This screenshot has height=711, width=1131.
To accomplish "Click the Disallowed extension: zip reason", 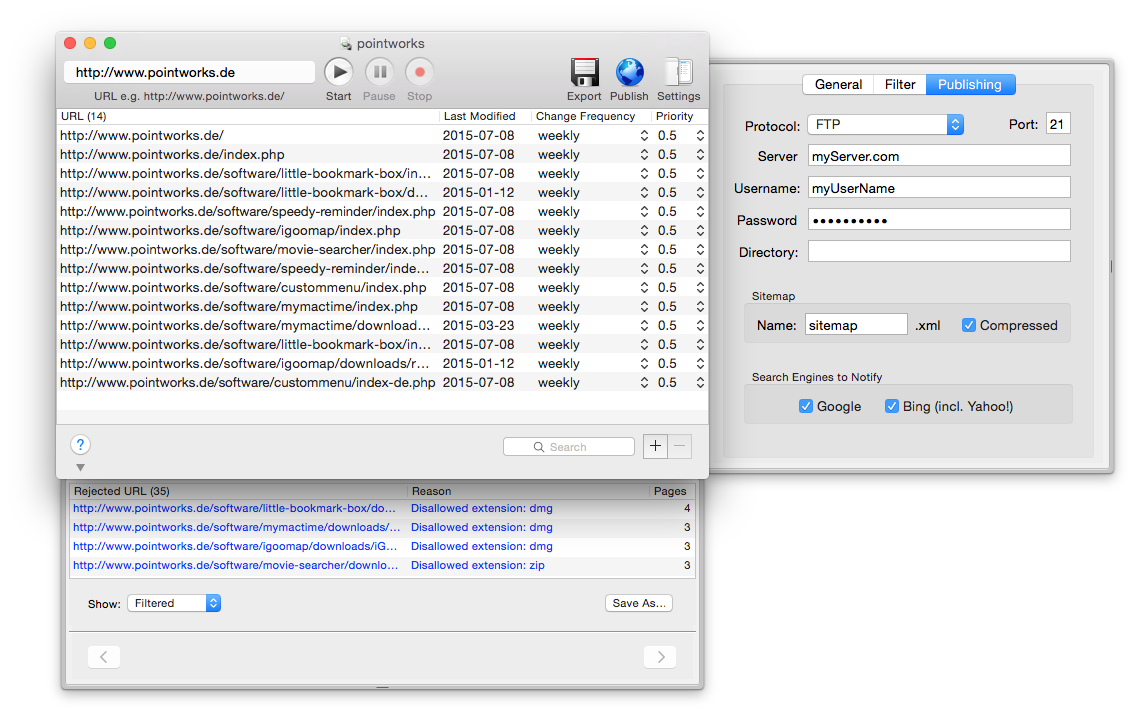I will point(478,565).
